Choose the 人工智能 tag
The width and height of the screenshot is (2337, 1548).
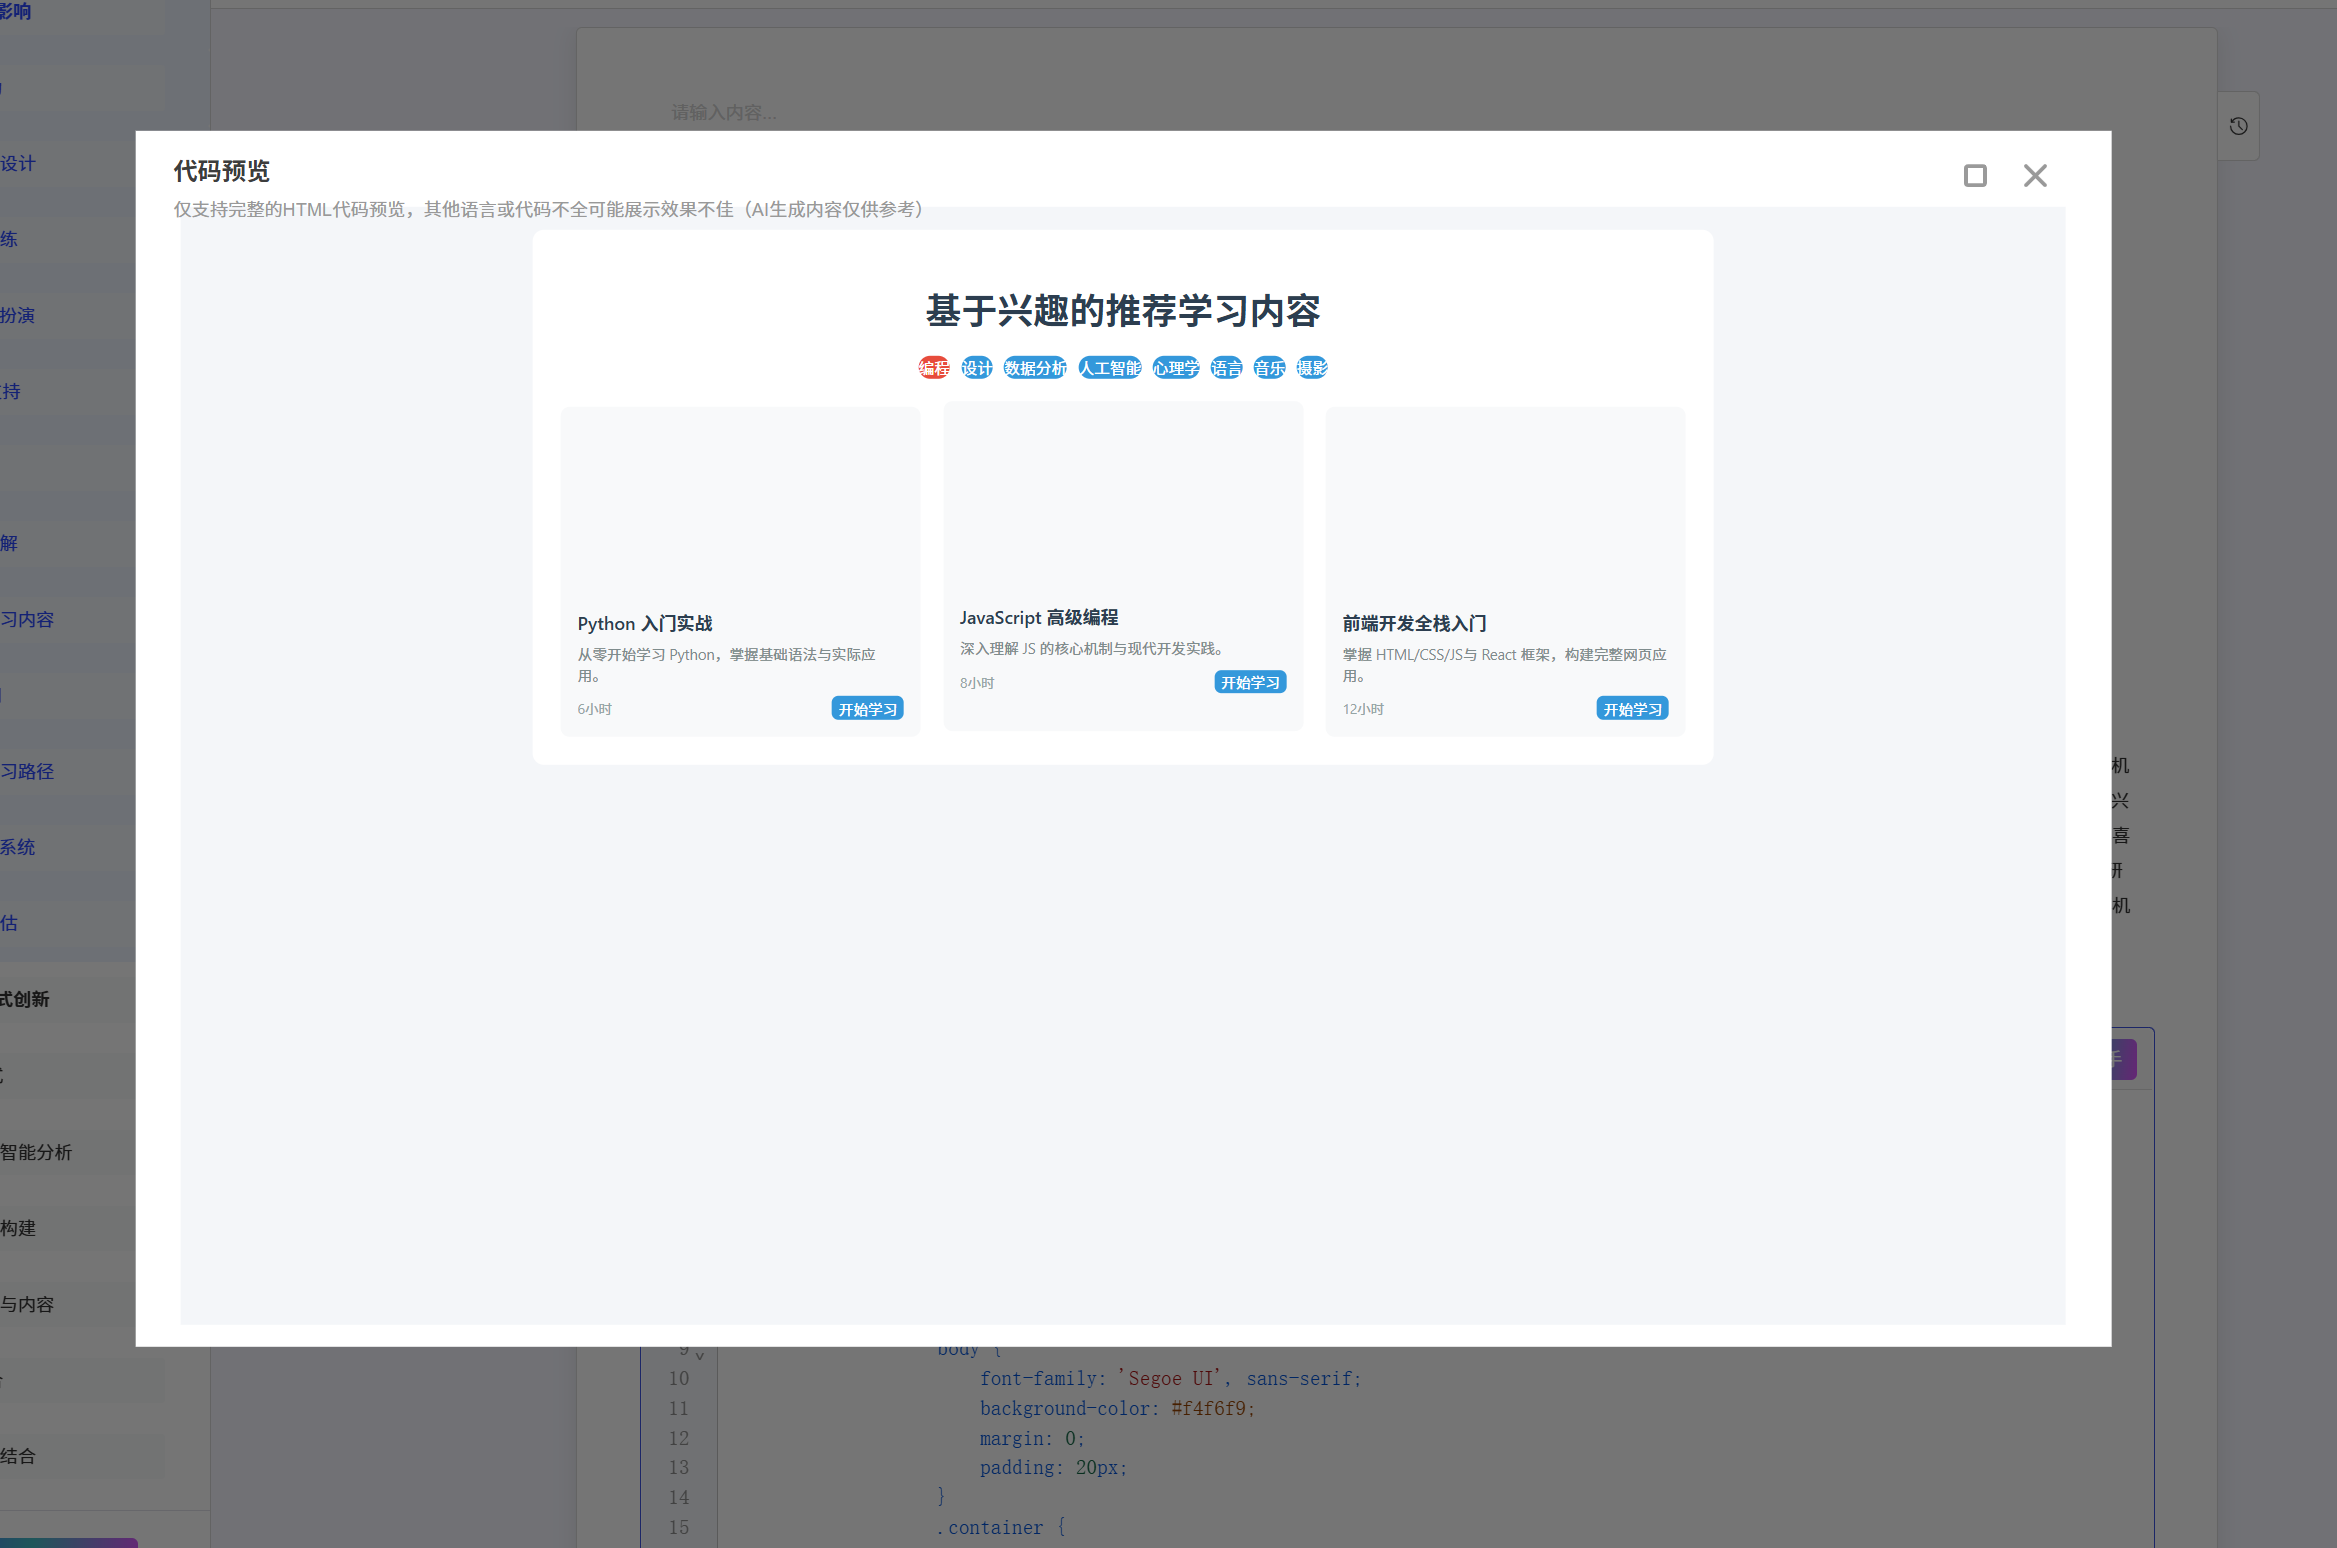[x=1109, y=368]
